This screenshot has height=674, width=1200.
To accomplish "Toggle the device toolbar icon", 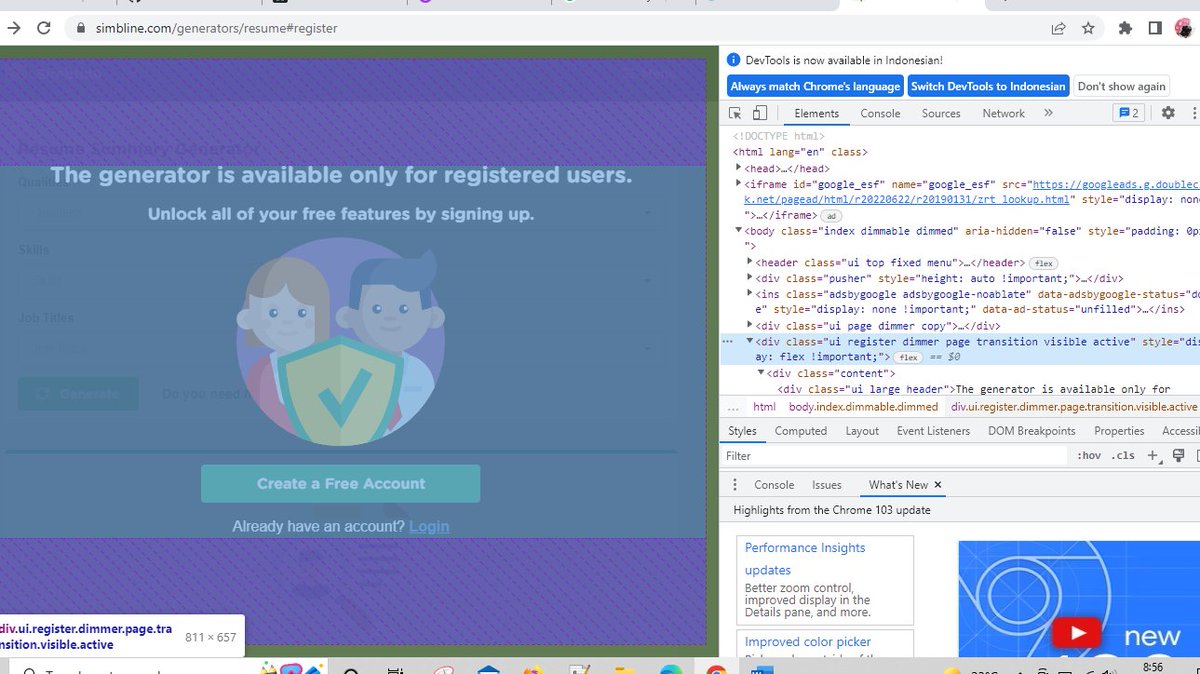I will click(x=760, y=113).
